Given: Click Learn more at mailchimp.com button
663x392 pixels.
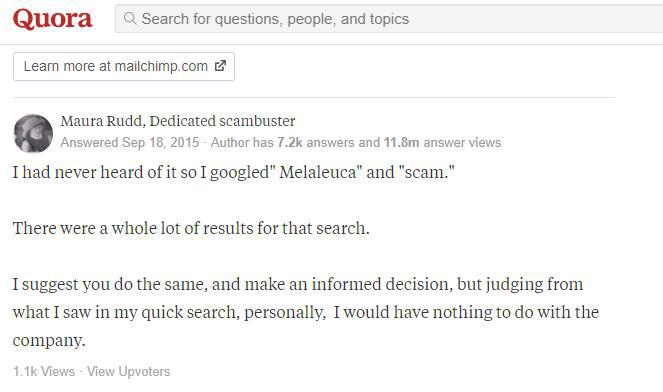Looking at the screenshot, I should [124, 66].
